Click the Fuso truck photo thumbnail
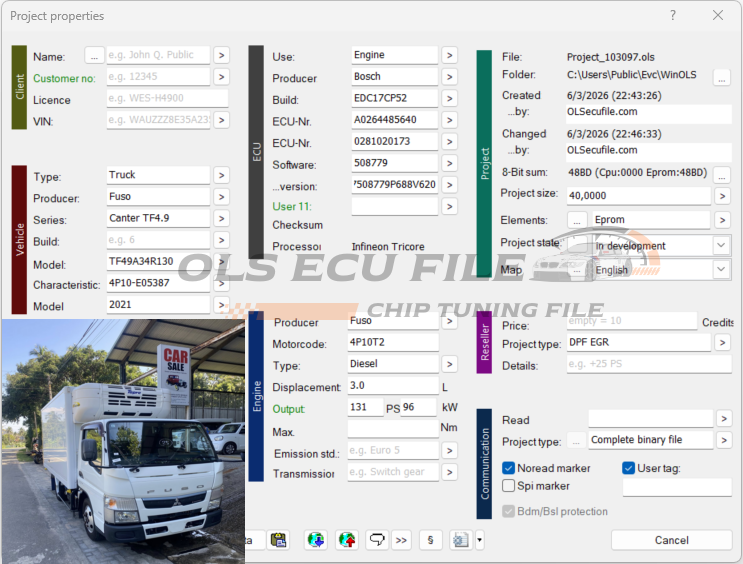 click(x=123, y=441)
